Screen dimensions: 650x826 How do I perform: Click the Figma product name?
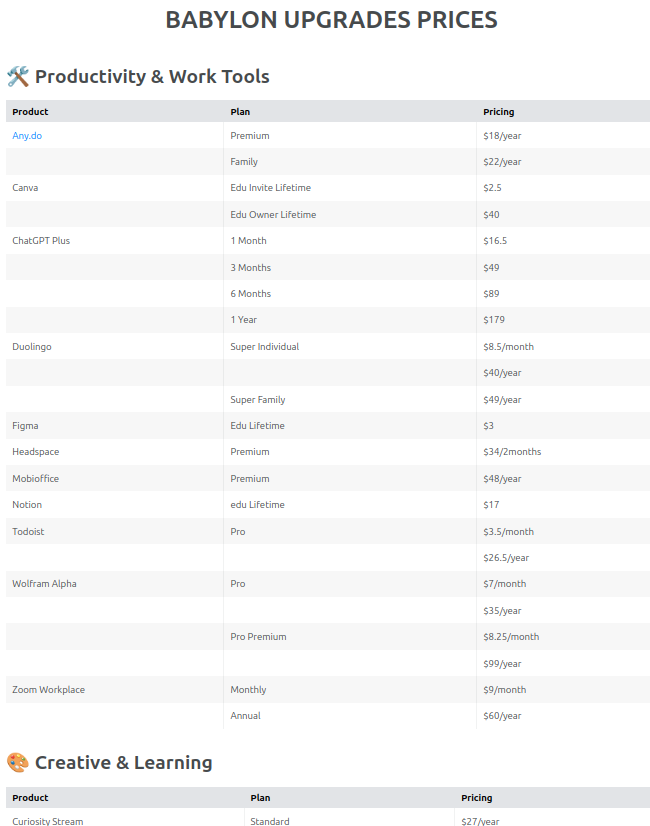[x=25, y=426]
